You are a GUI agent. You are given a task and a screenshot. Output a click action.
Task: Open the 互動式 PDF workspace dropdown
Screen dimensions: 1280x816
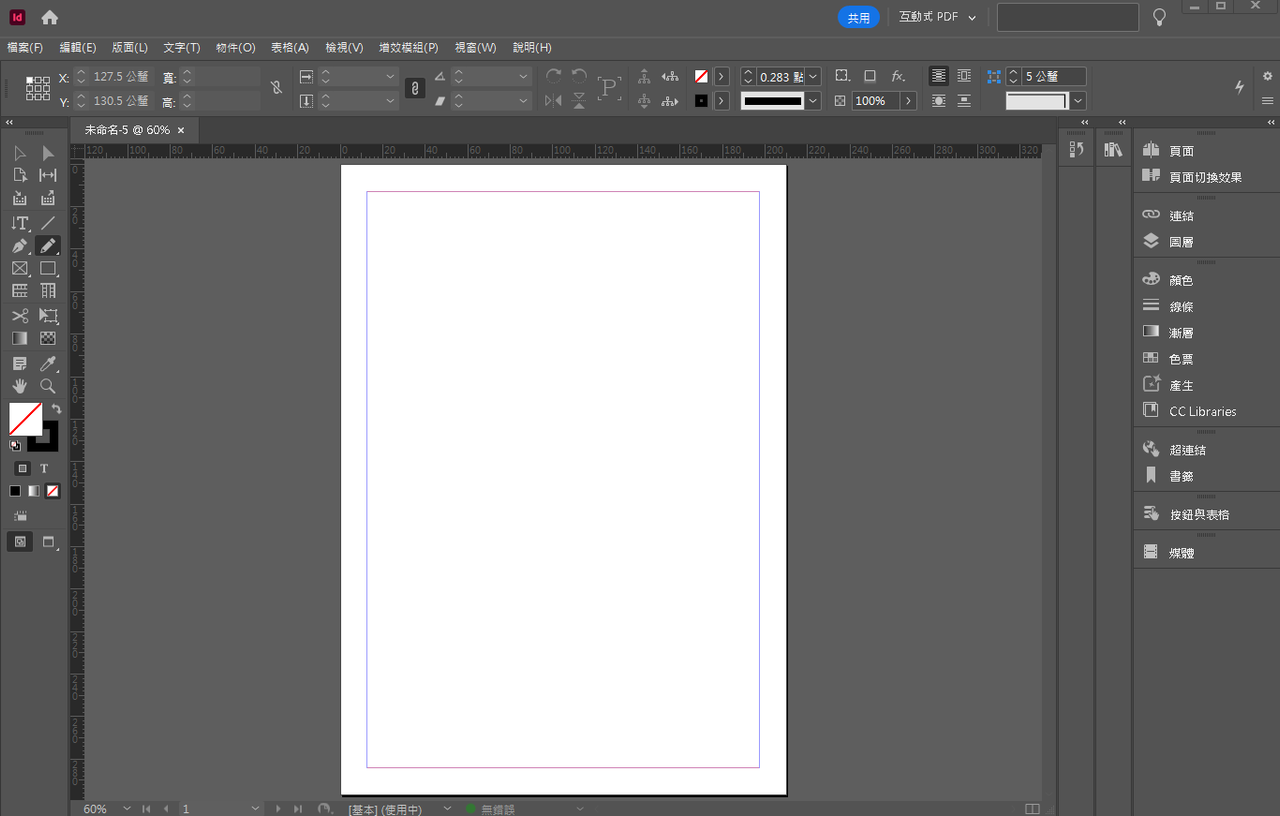(938, 17)
